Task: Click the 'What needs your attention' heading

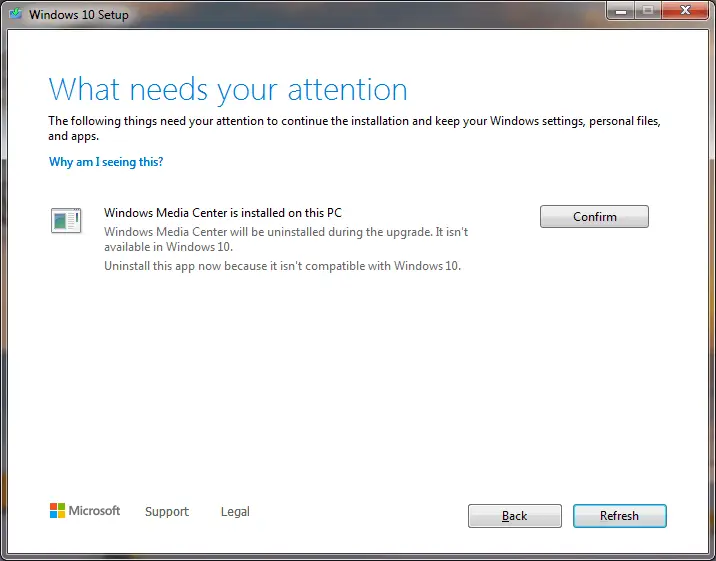Action: tap(228, 89)
